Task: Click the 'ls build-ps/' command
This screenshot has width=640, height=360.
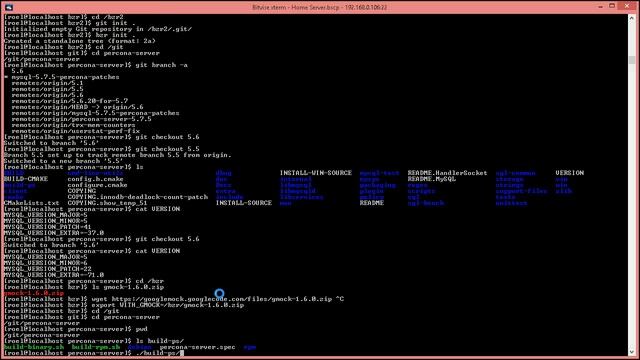Action: [160, 341]
